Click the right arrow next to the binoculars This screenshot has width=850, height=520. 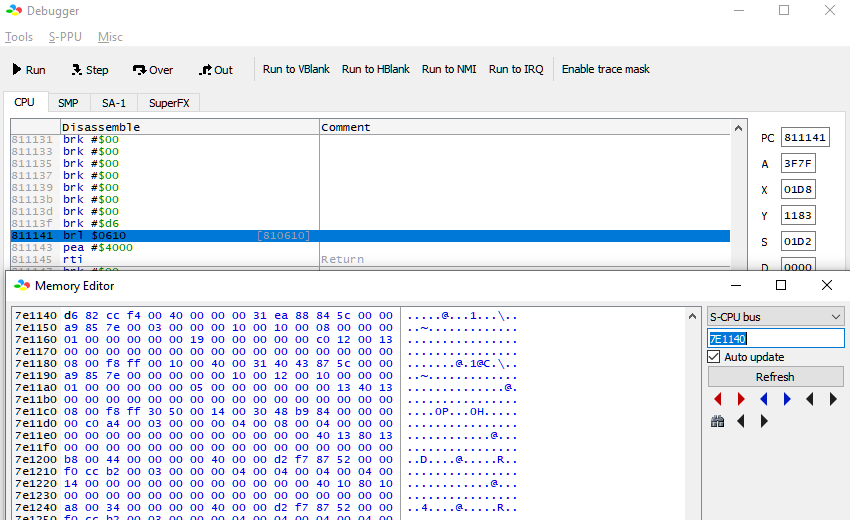(x=764, y=421)
